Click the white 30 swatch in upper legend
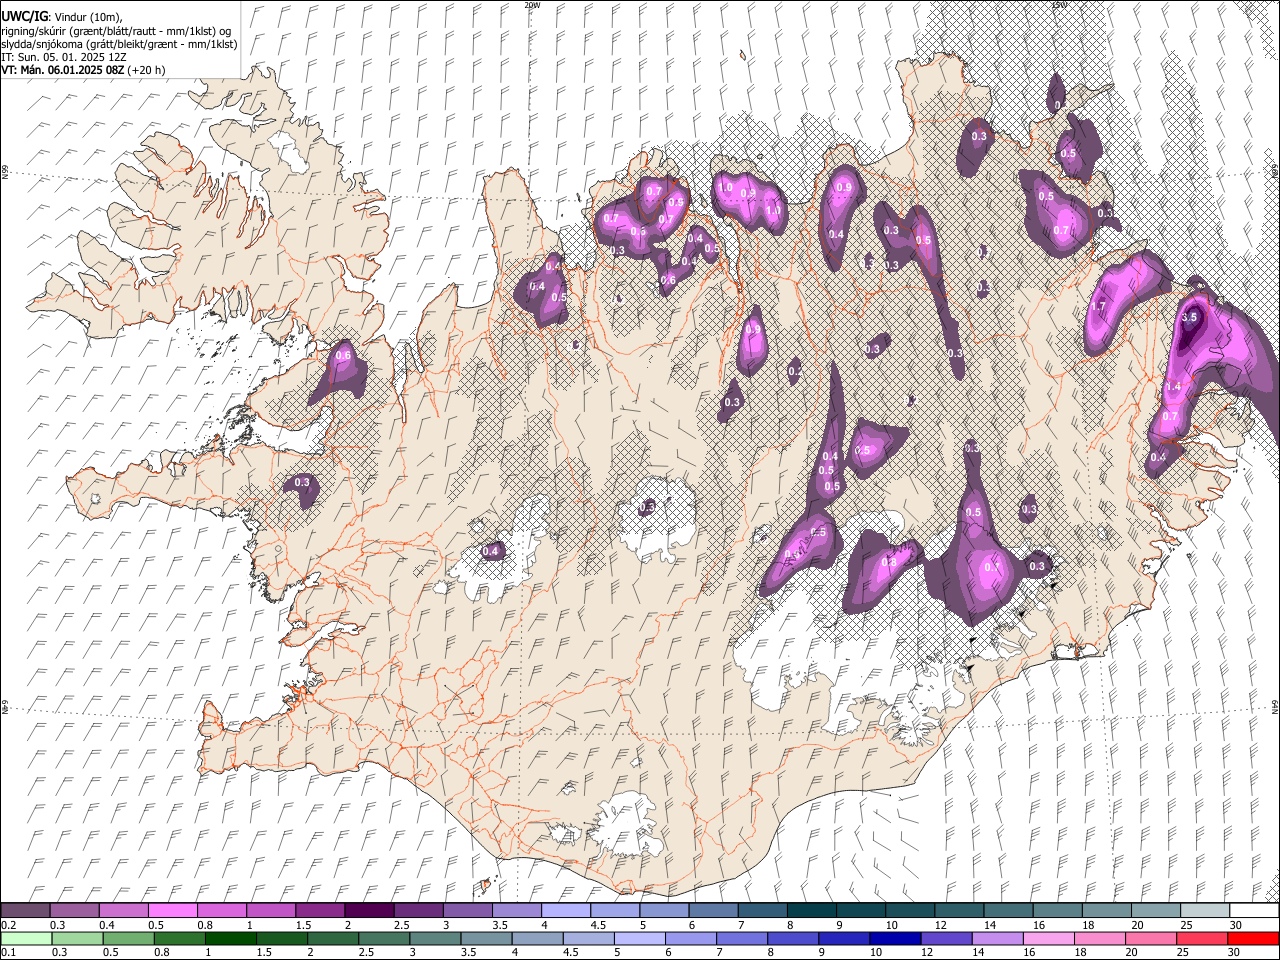Screen dimensions: 1280x960 (1253, 910)
